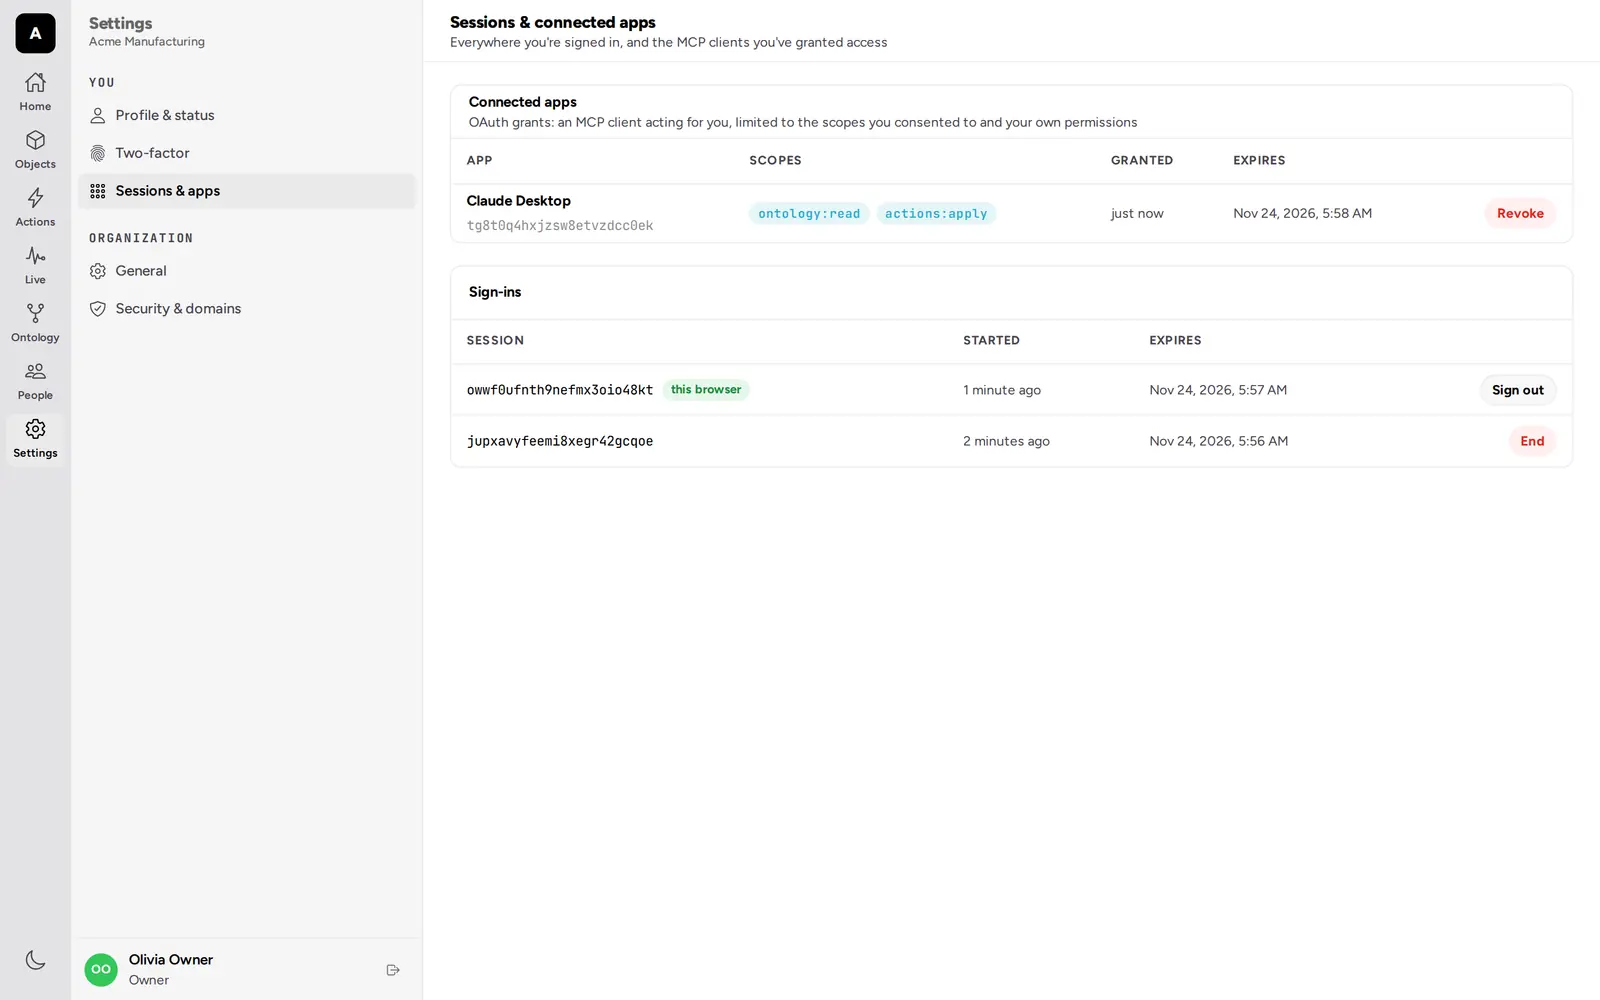Click session ID owwf0ufnth9nefmx3oio48kt
The width and height of the screenshot is (1600, 1000).
[x=560, y=390]
